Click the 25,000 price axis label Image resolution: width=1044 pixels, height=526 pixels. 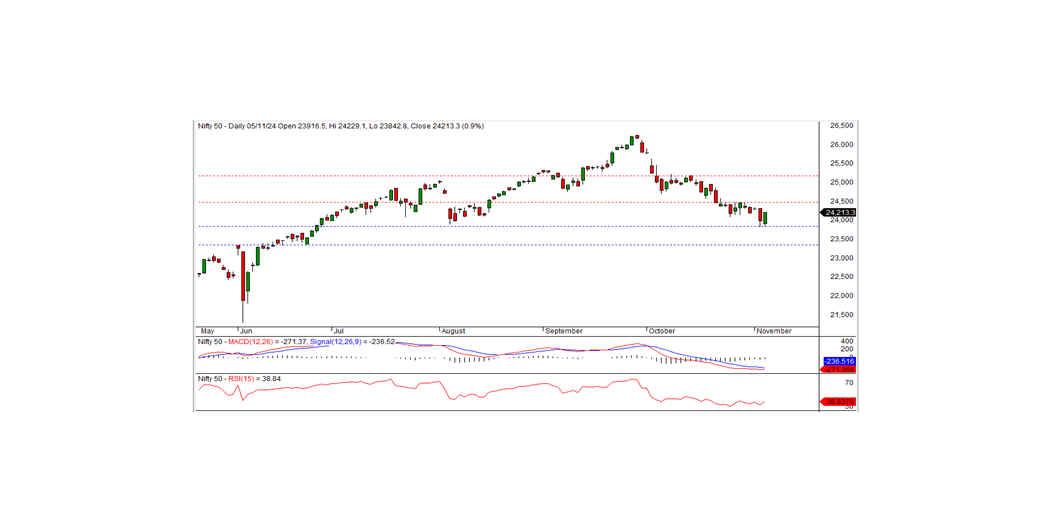842,182
